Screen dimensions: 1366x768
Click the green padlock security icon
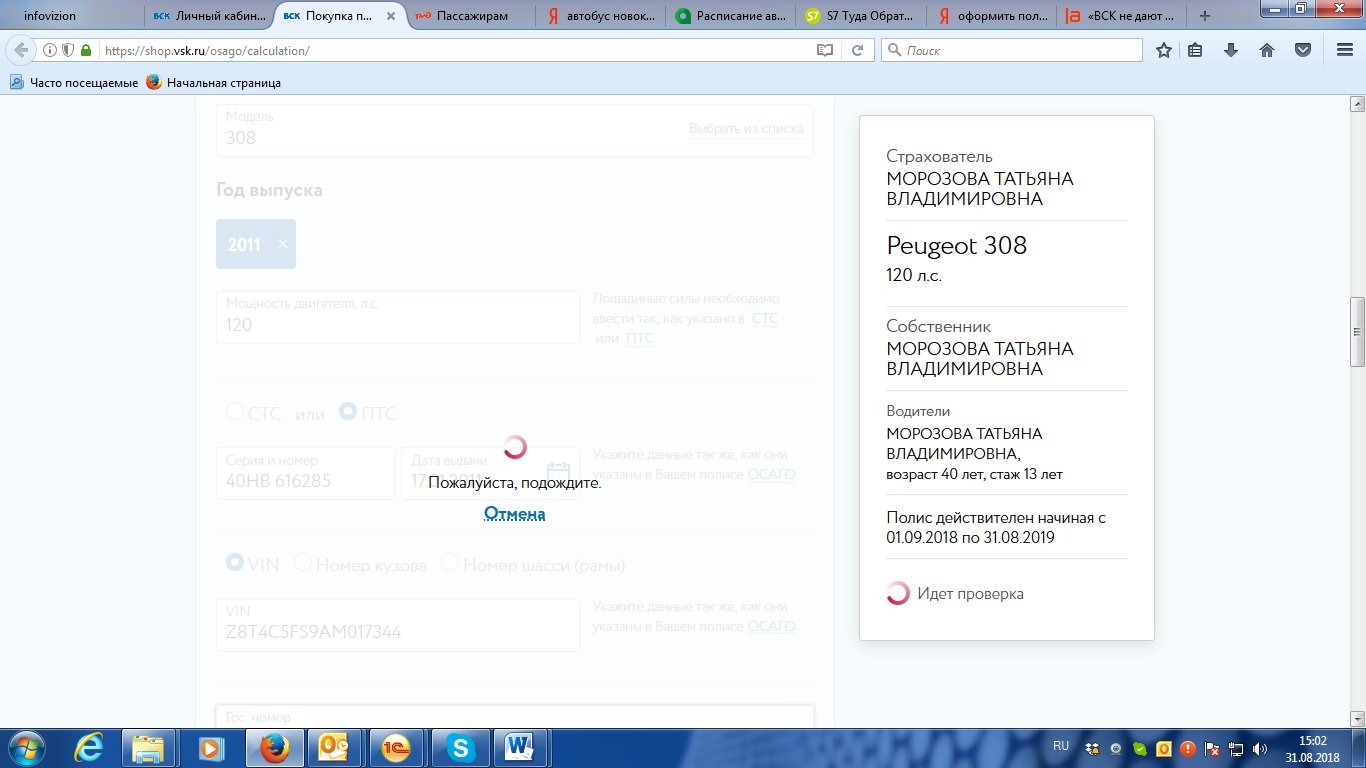pyautogui.click(x=86, y=50)
